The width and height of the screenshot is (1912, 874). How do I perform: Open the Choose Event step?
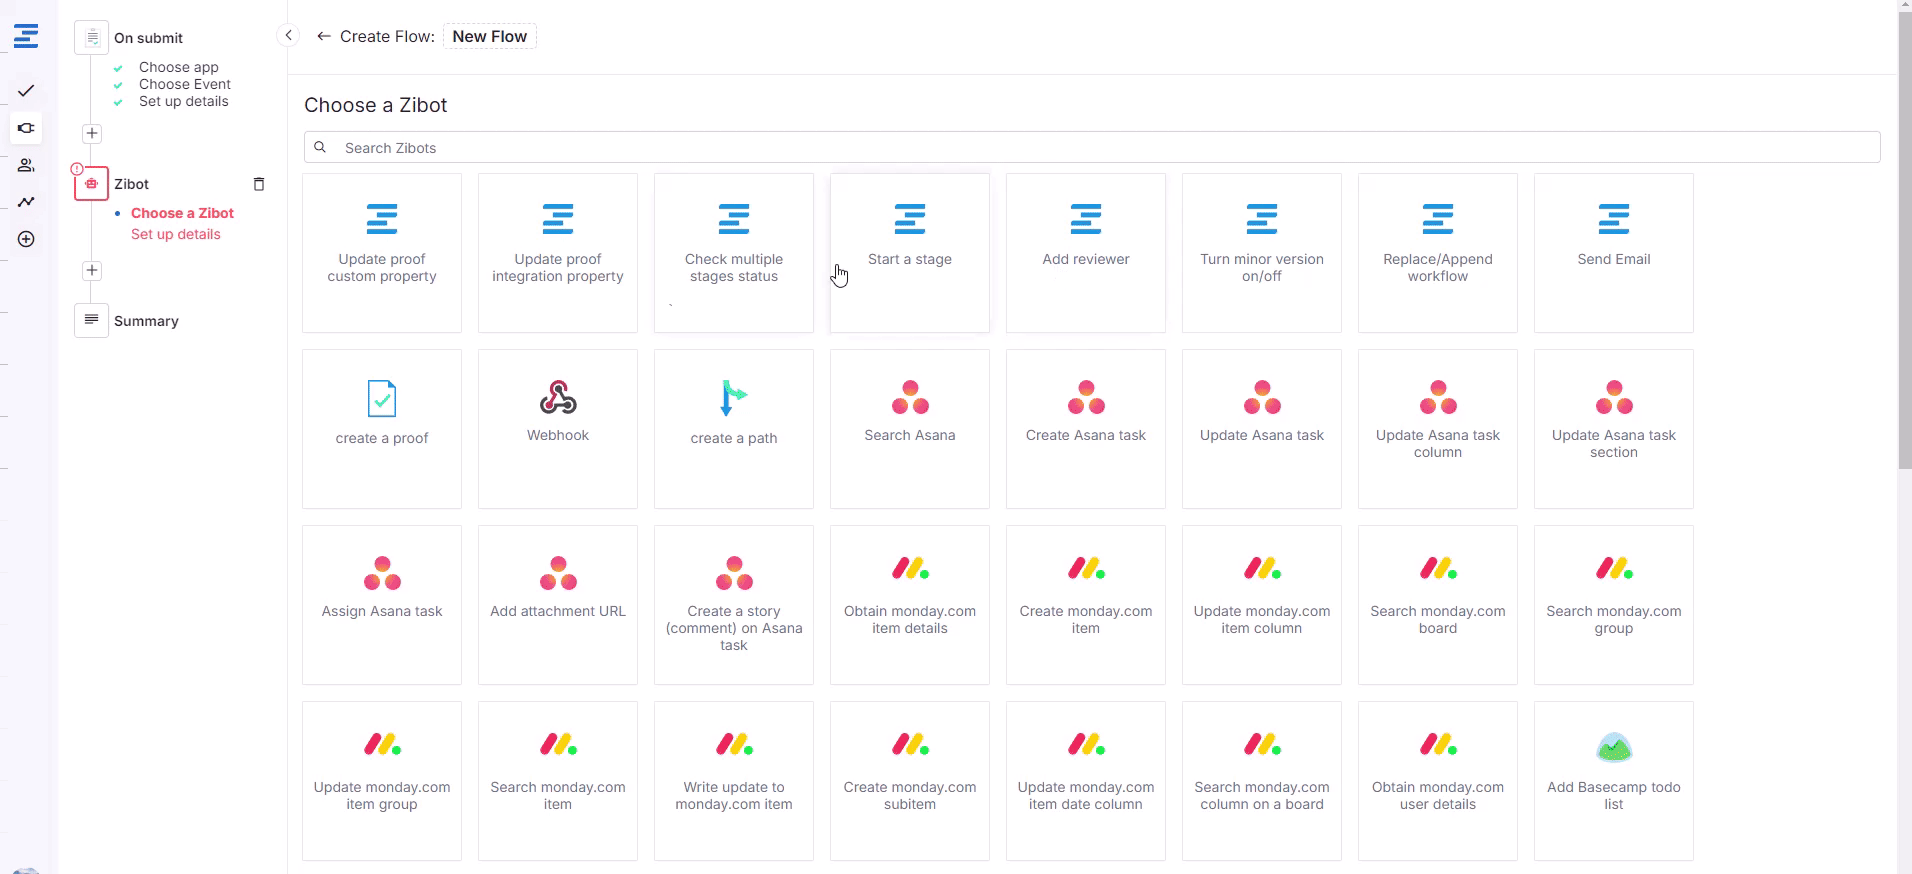[x=184, y=84]
